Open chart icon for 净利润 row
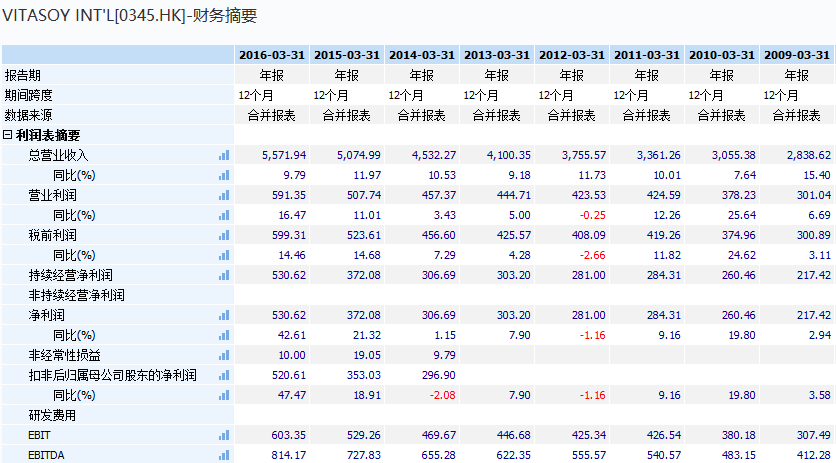The image size is (836, 463). pyautogui.click(x=224, y=315)
